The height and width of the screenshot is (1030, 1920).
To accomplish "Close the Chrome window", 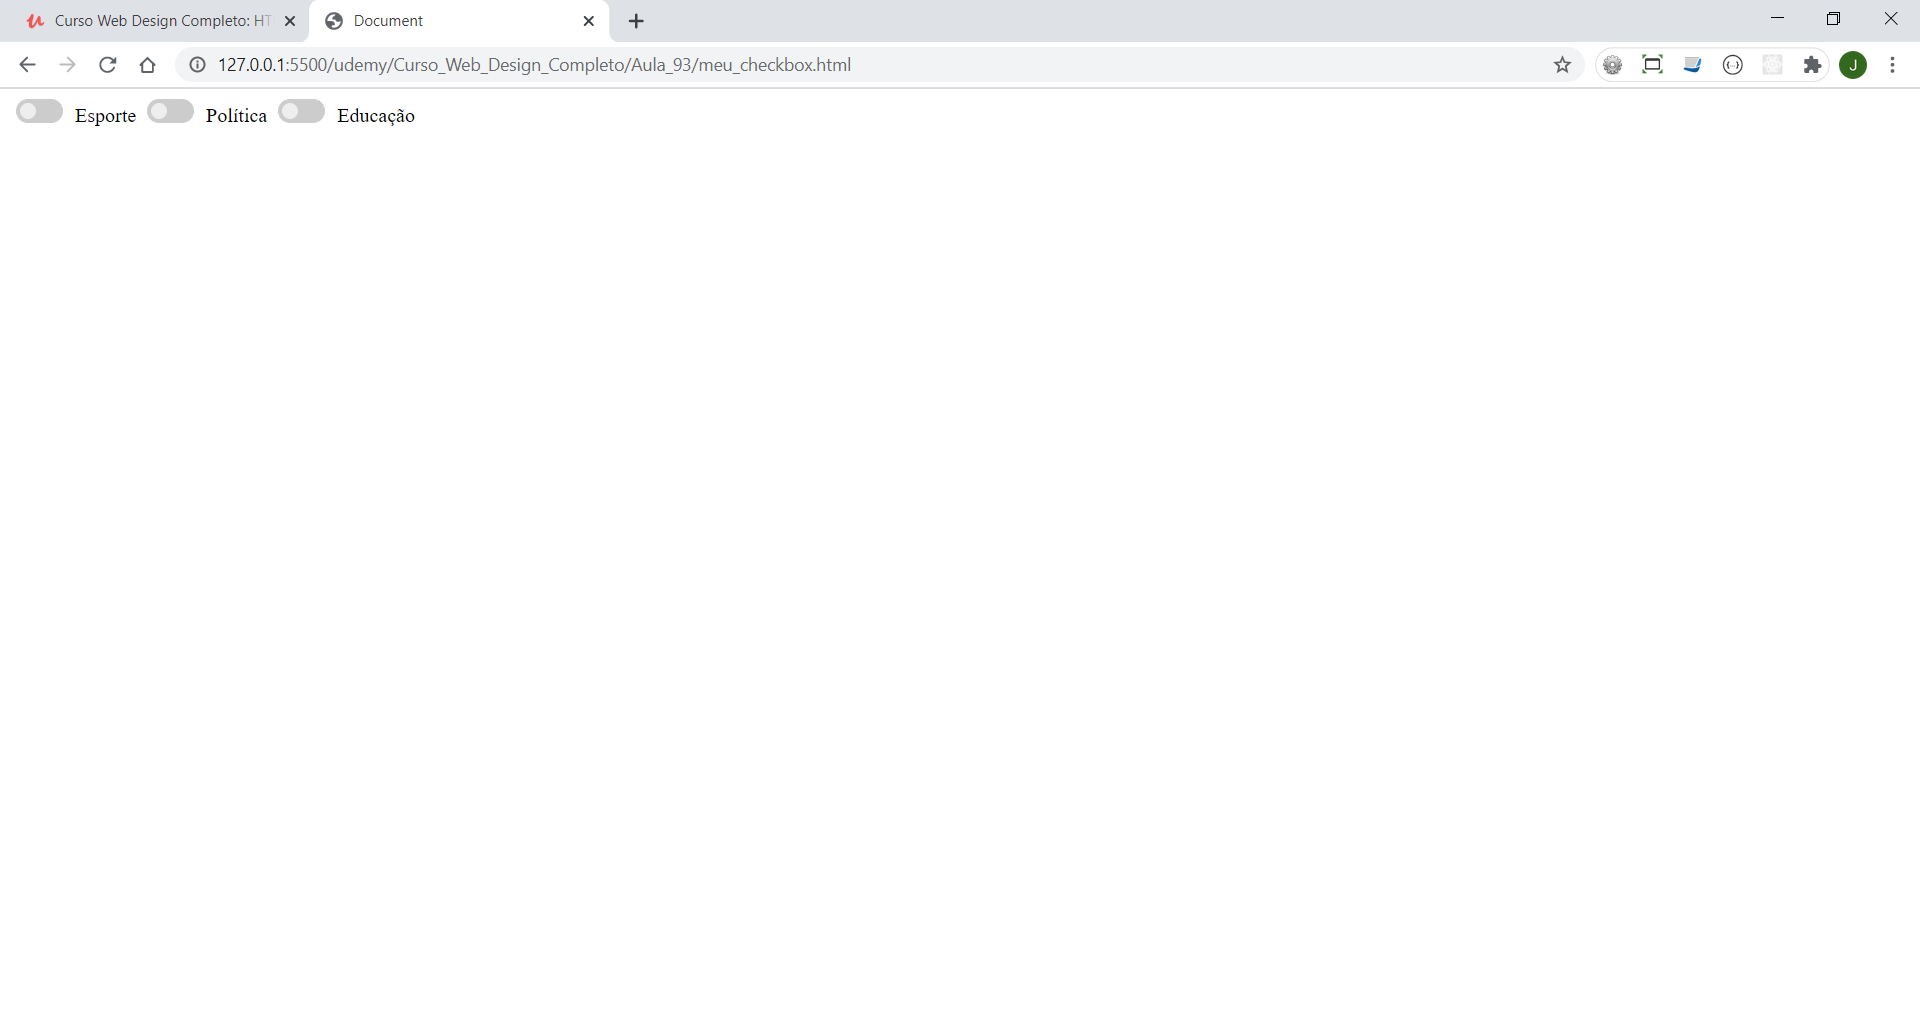I will pos(1891,19).
